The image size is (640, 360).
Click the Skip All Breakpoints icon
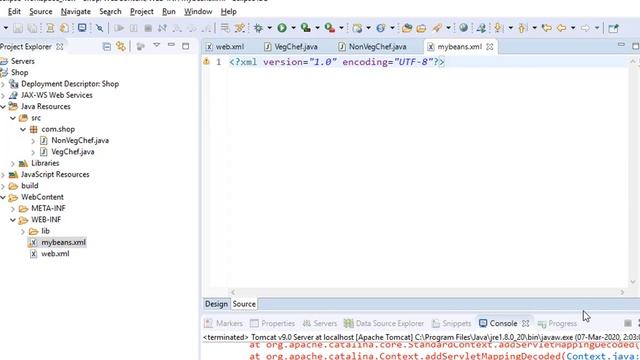pyautogui.click(x=99, y=28)
